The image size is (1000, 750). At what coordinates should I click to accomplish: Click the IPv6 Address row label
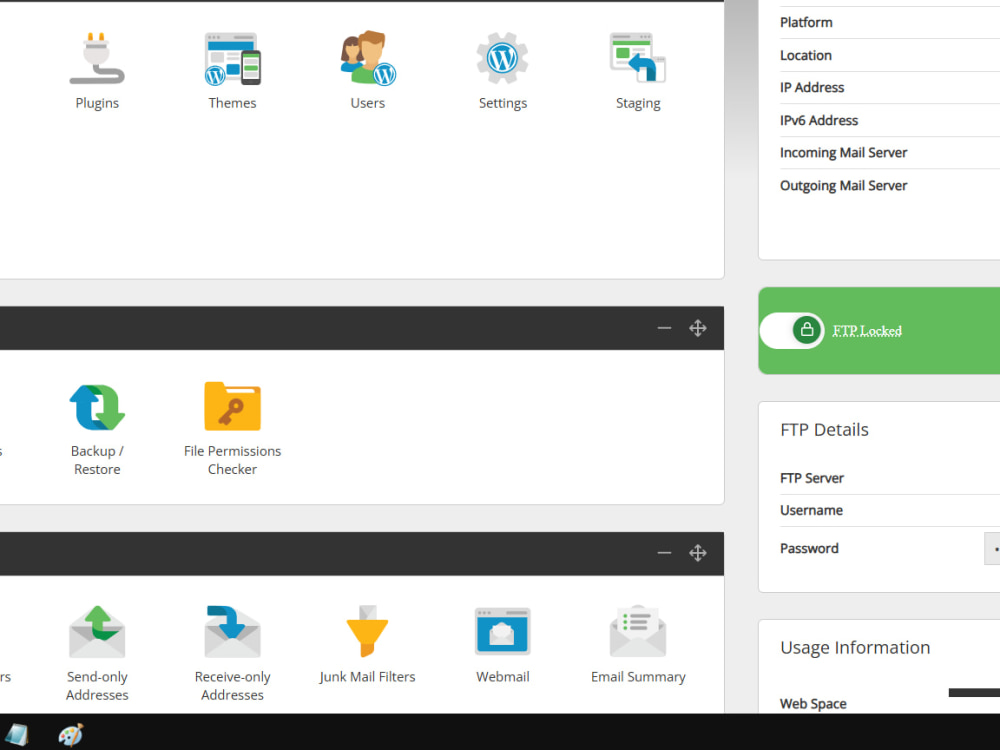(x=819, y=121)
